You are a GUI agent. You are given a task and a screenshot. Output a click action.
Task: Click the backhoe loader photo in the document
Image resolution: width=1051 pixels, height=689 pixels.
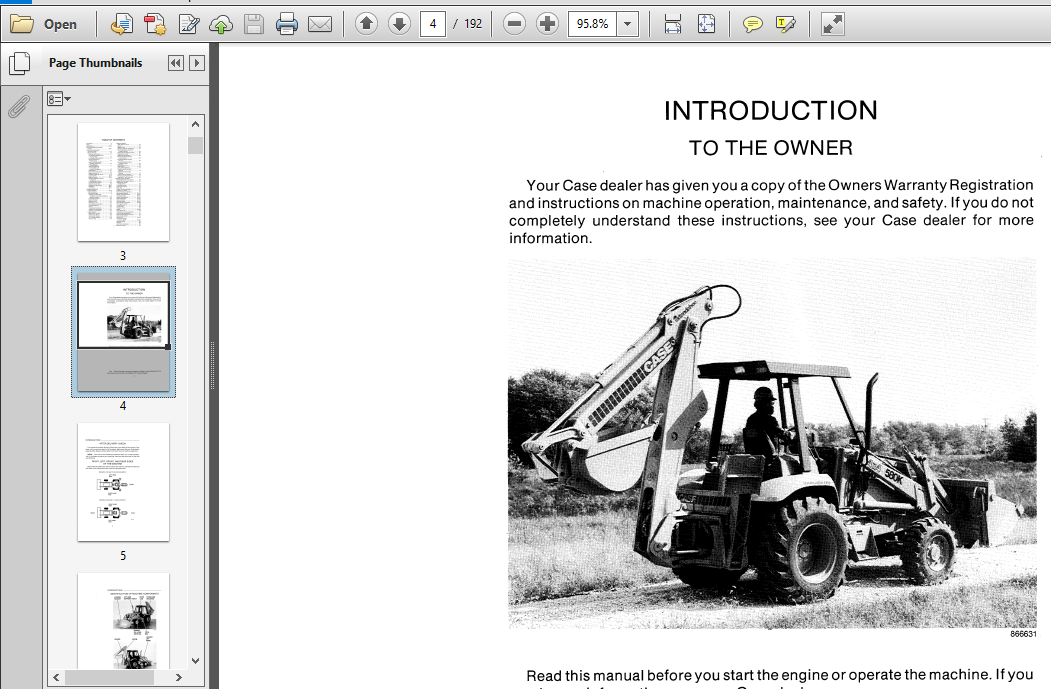772,443
